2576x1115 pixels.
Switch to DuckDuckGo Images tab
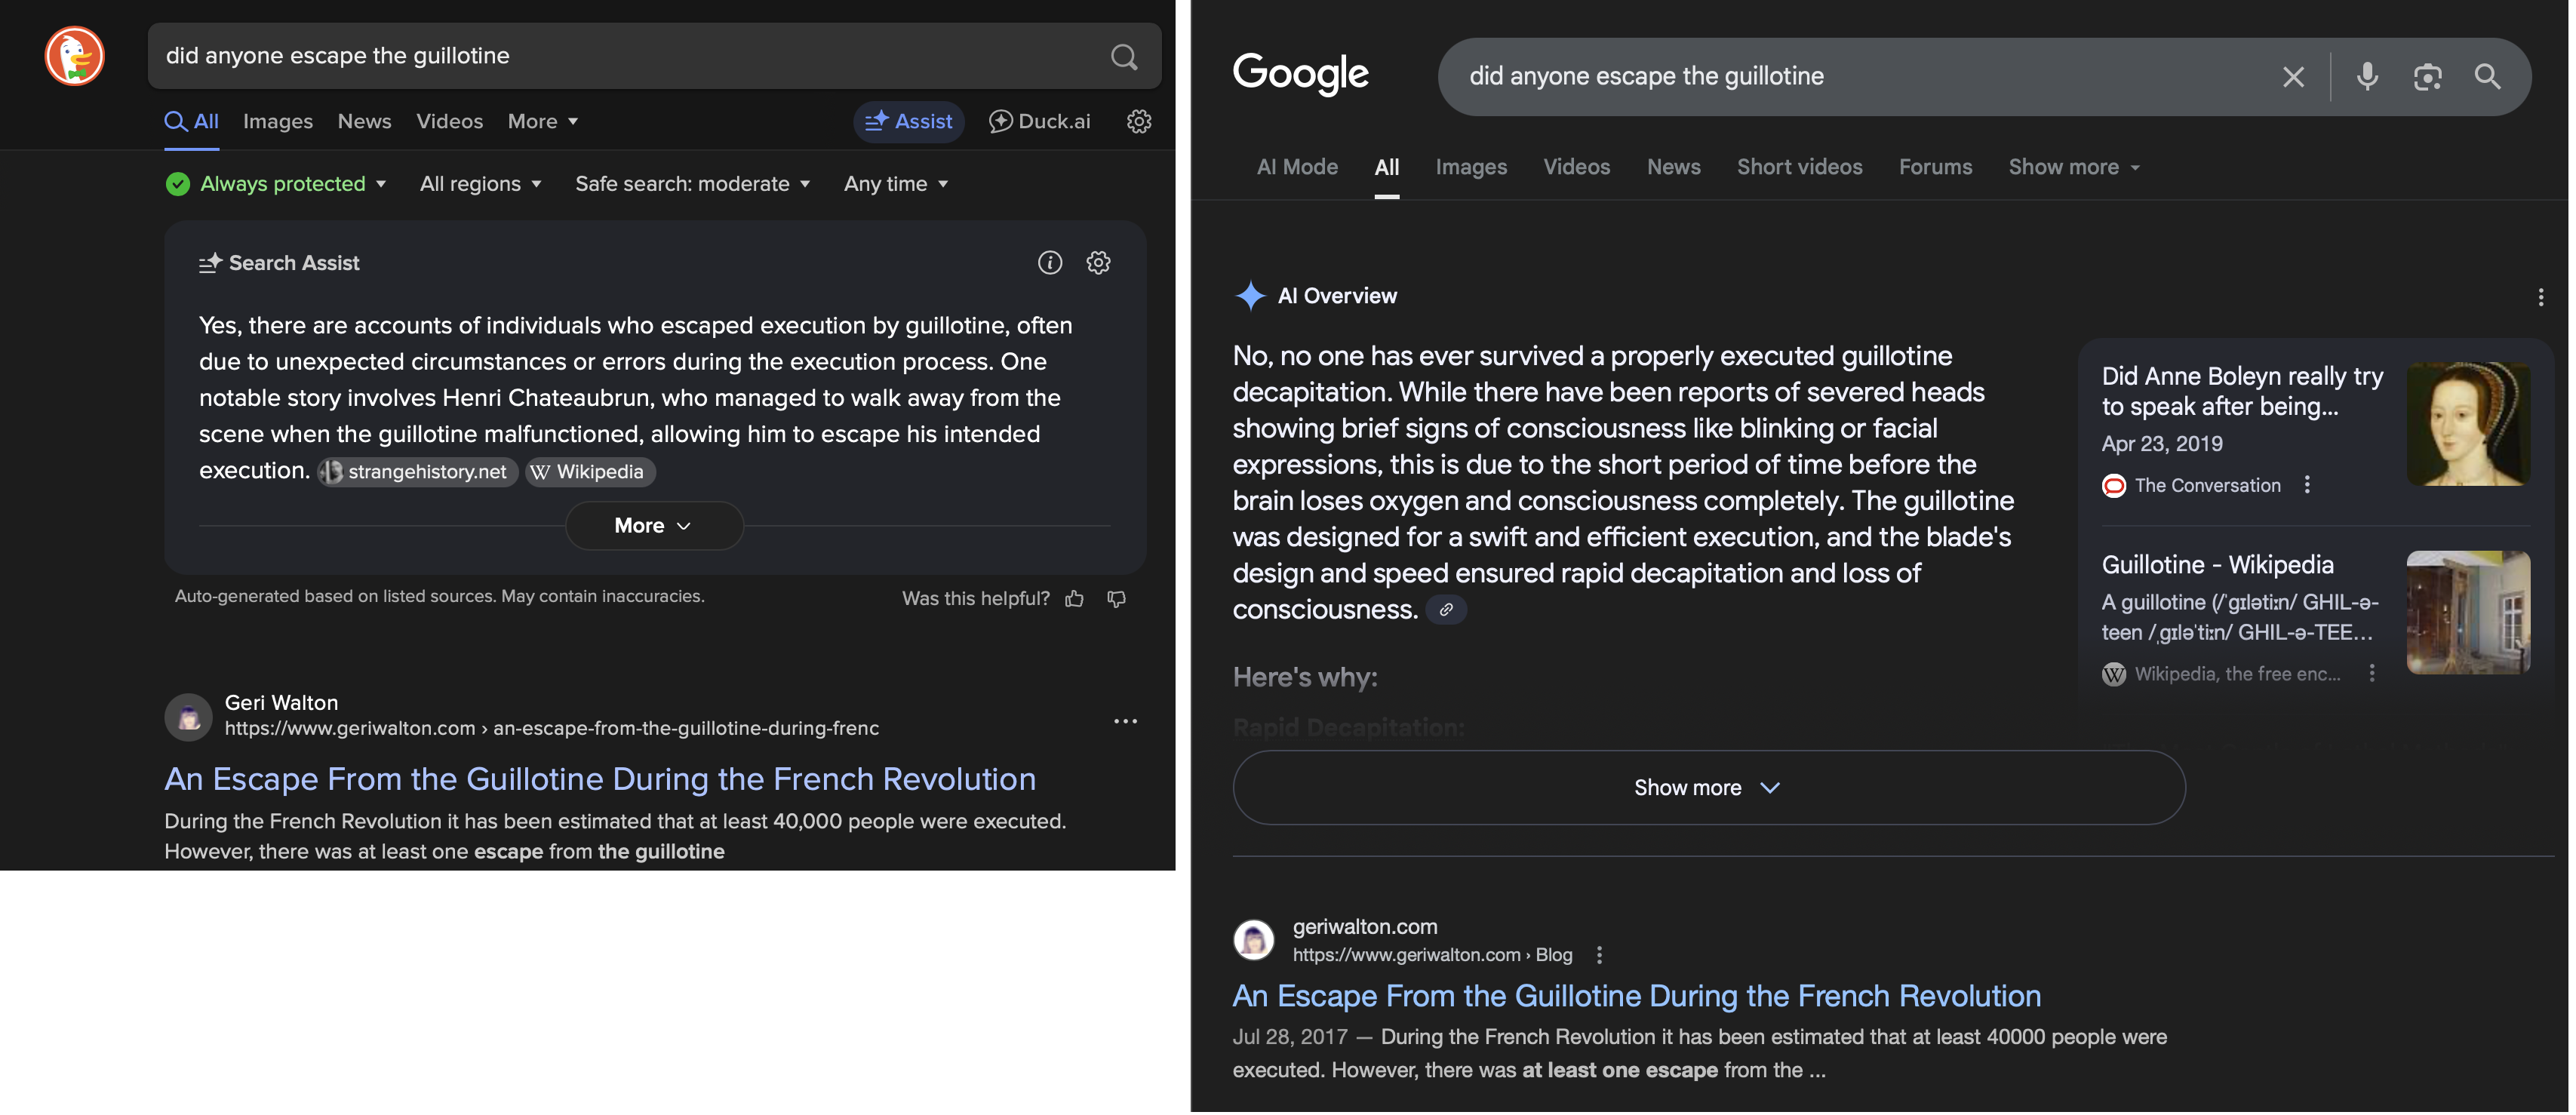tap(278, 122)
